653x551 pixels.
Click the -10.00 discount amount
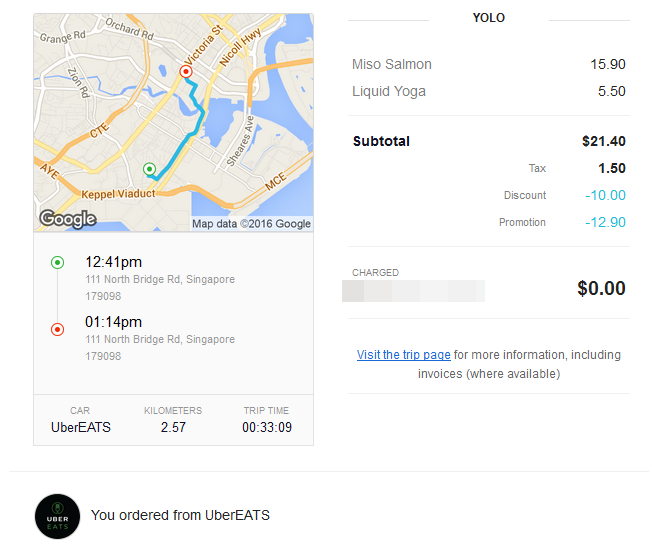pos(603,195)
